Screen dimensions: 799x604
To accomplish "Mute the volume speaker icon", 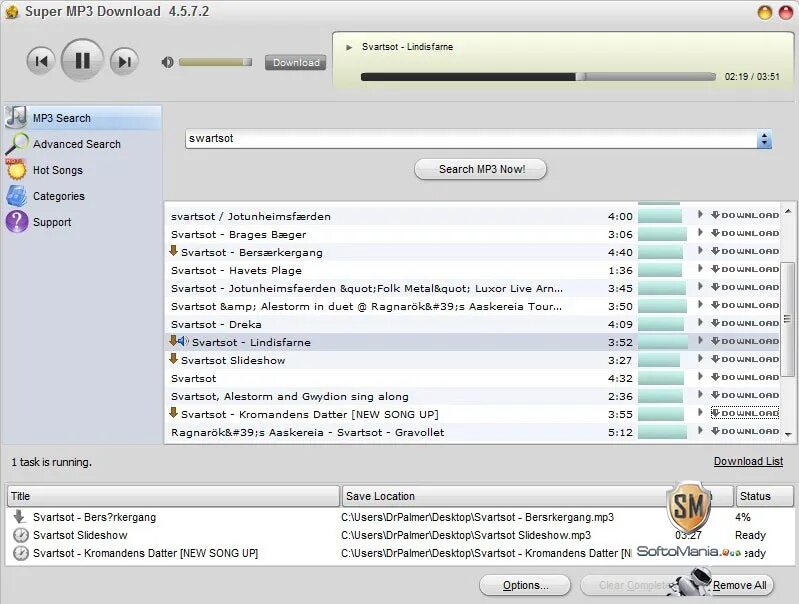I will tap(167, 62).
